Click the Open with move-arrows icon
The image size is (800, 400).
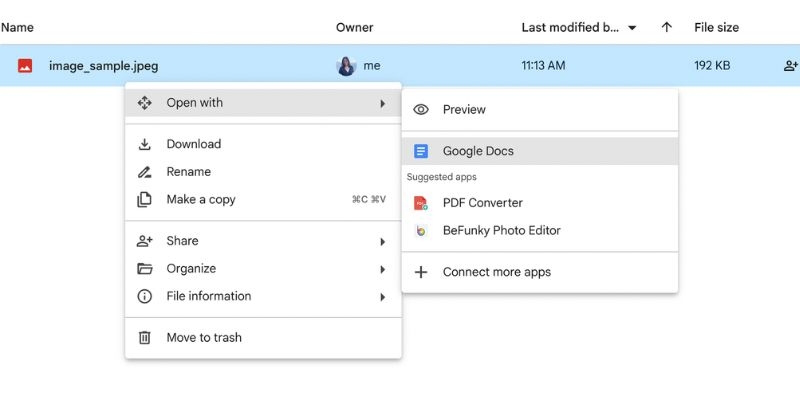144,103
